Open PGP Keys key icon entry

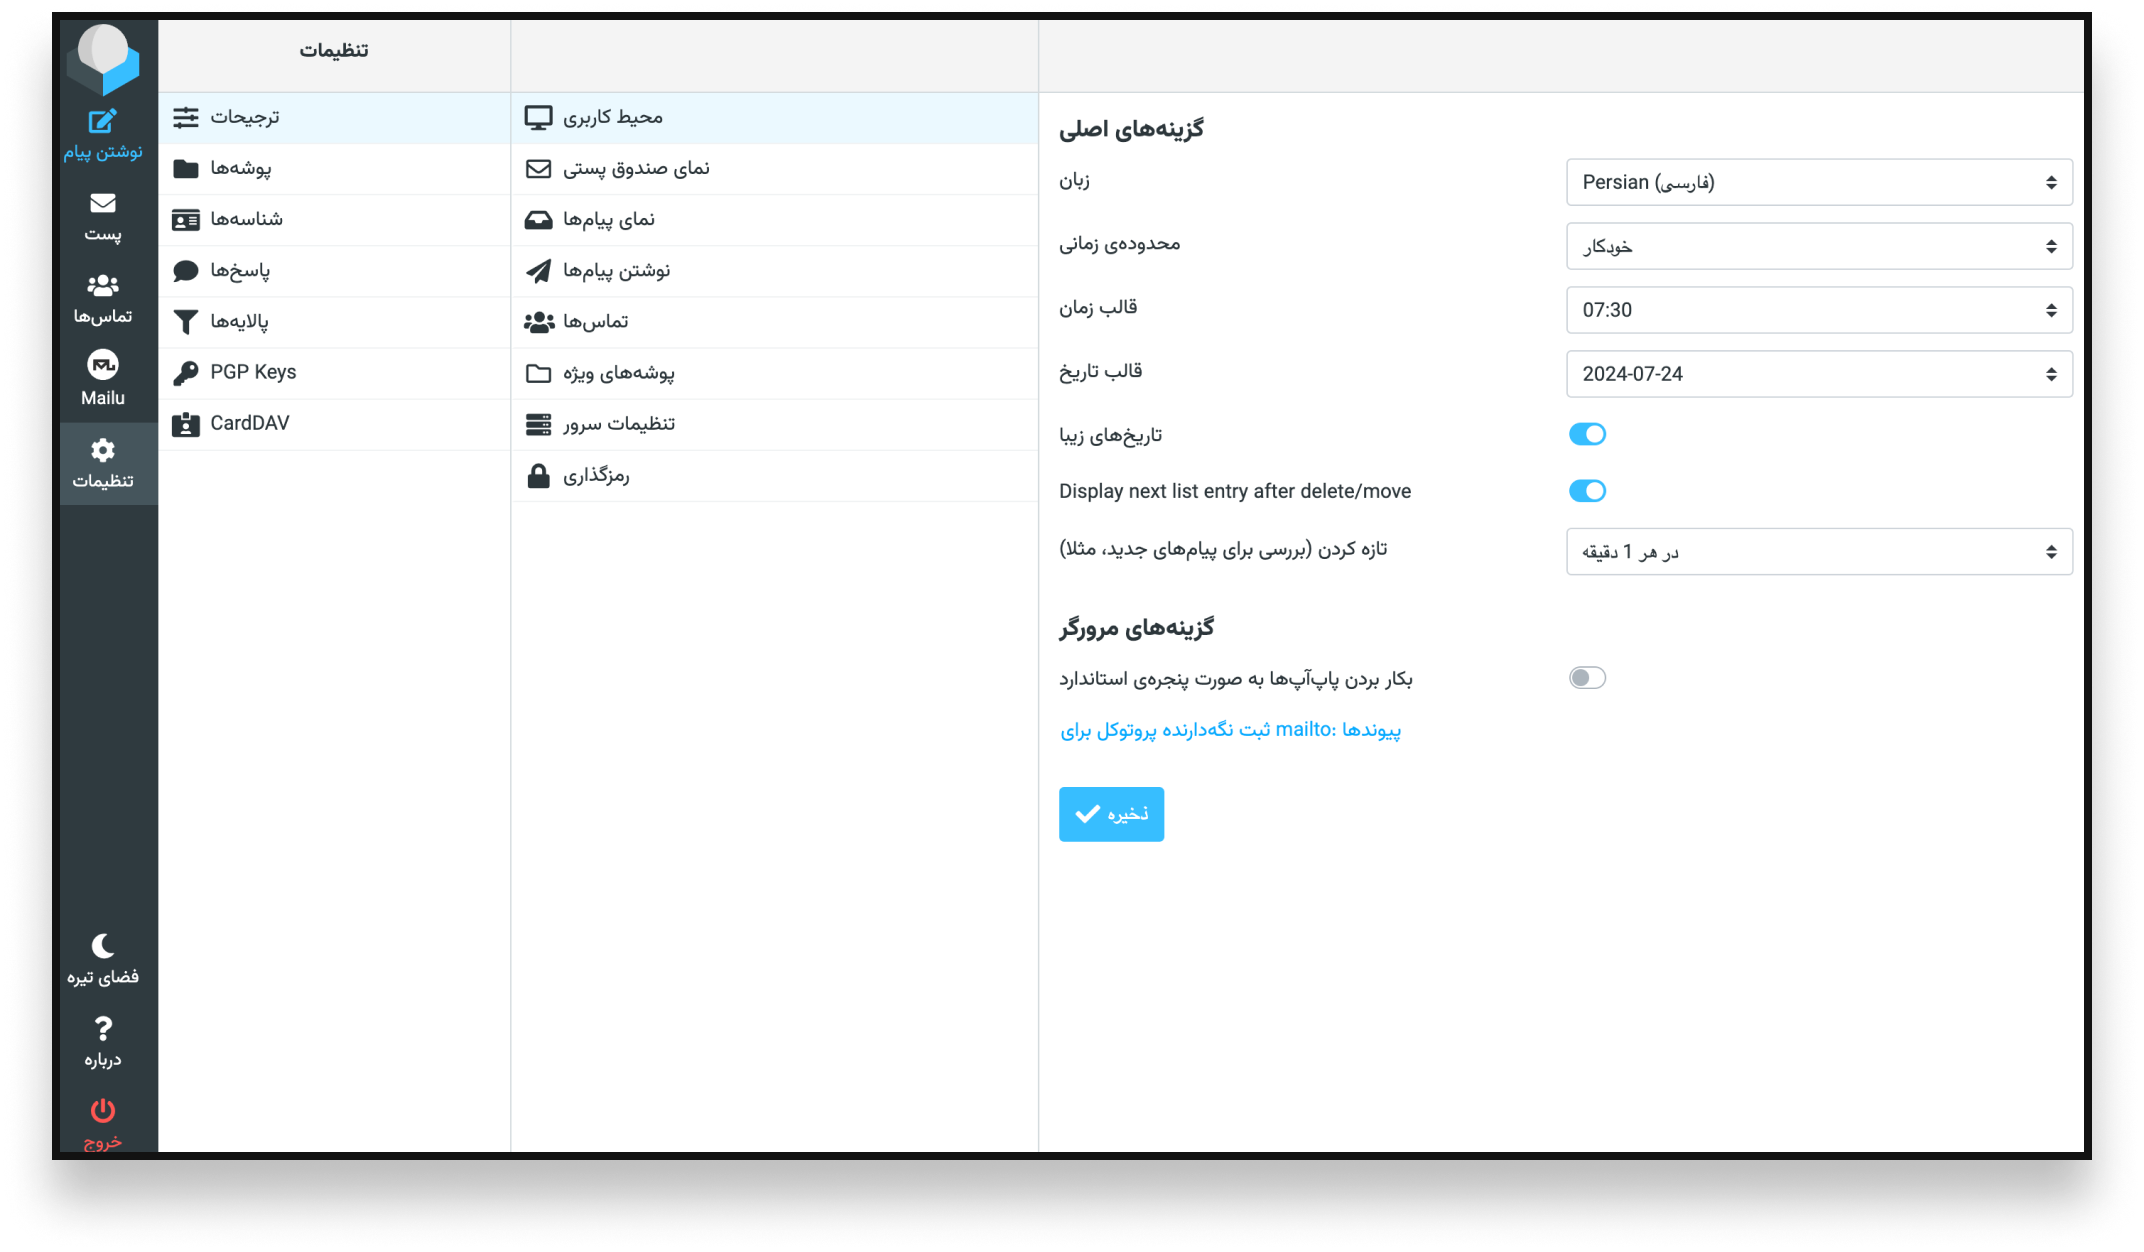click(252, 372)
